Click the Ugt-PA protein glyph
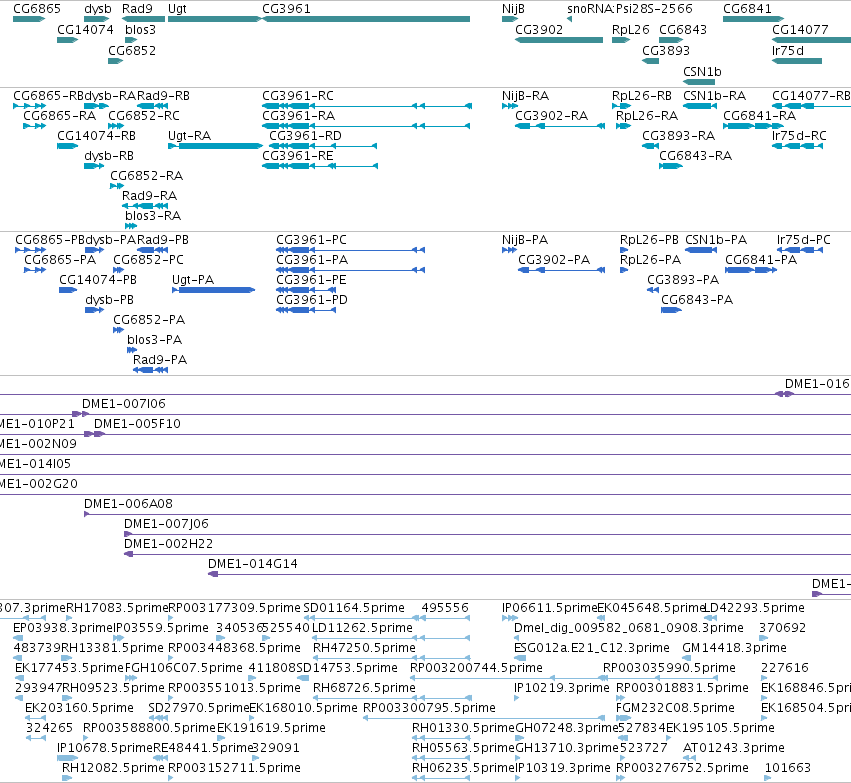The image size is (851, 783). pyautogui.click(x=213, y=290)
